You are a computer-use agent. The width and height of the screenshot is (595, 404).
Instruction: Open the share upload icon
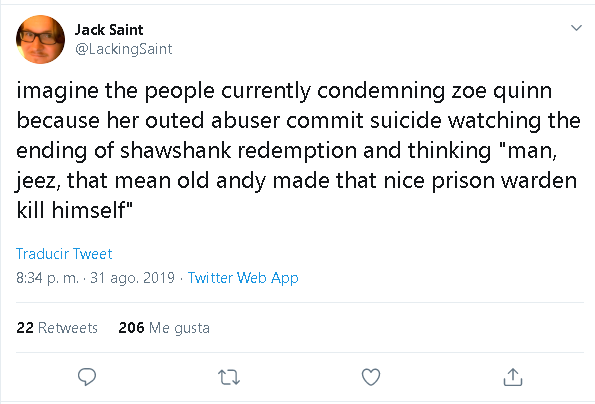[513, 377]
